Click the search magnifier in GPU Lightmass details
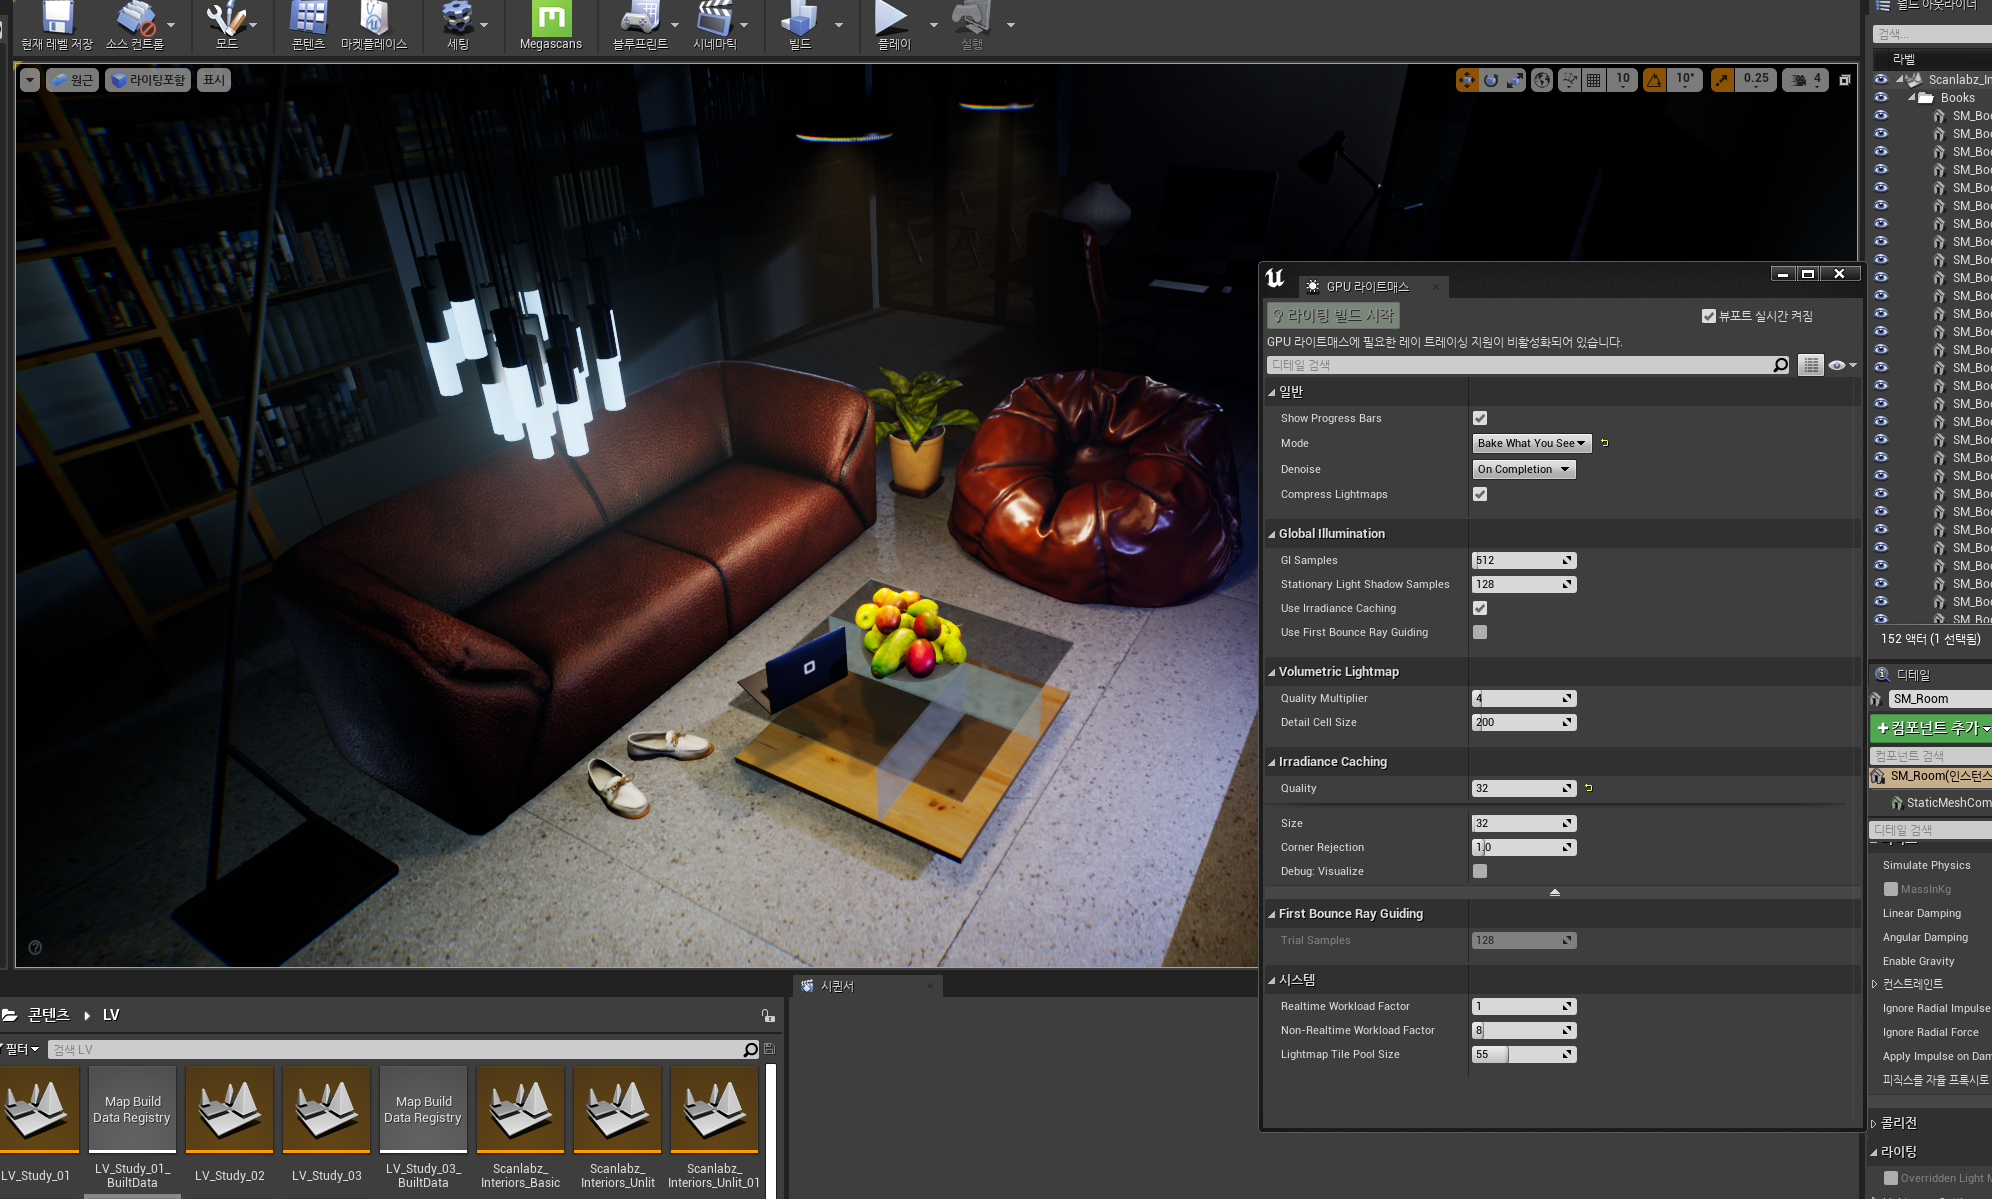Viewport: 1992px width, 1199px height. [x=1780, y=365]
